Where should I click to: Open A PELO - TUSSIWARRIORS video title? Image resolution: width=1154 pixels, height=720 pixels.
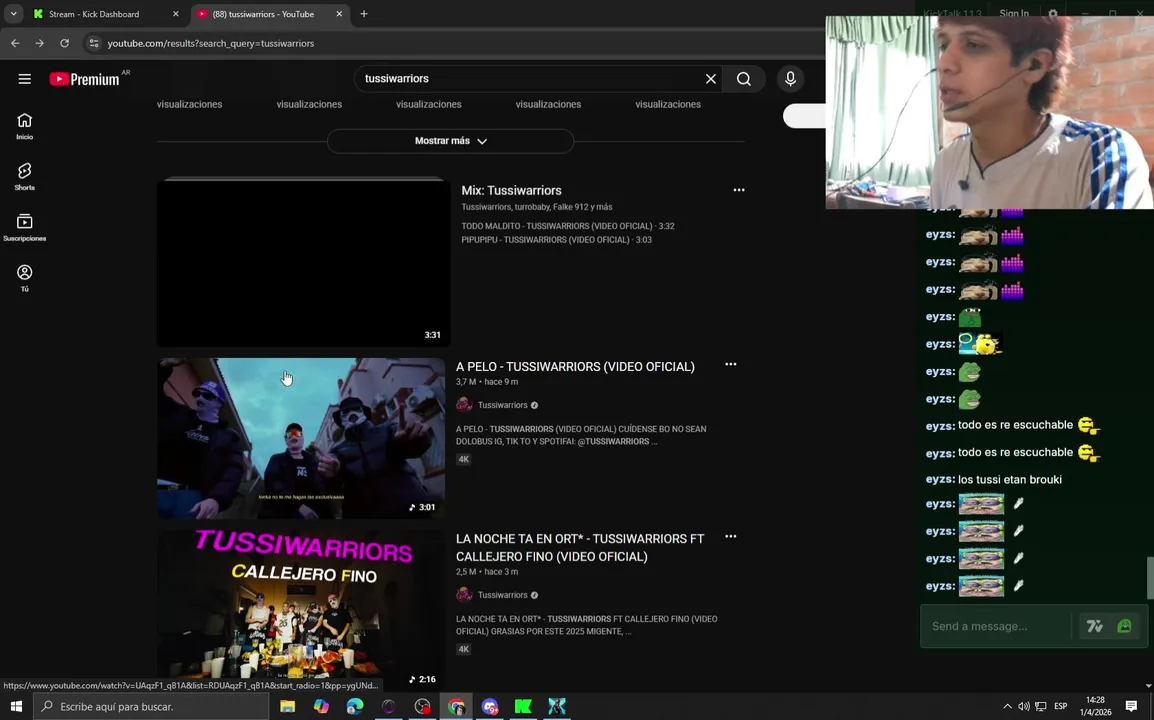coord(575,366)
